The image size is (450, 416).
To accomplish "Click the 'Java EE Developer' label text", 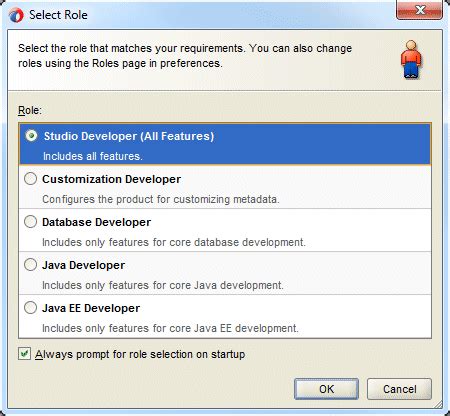I will pos(91,308).
